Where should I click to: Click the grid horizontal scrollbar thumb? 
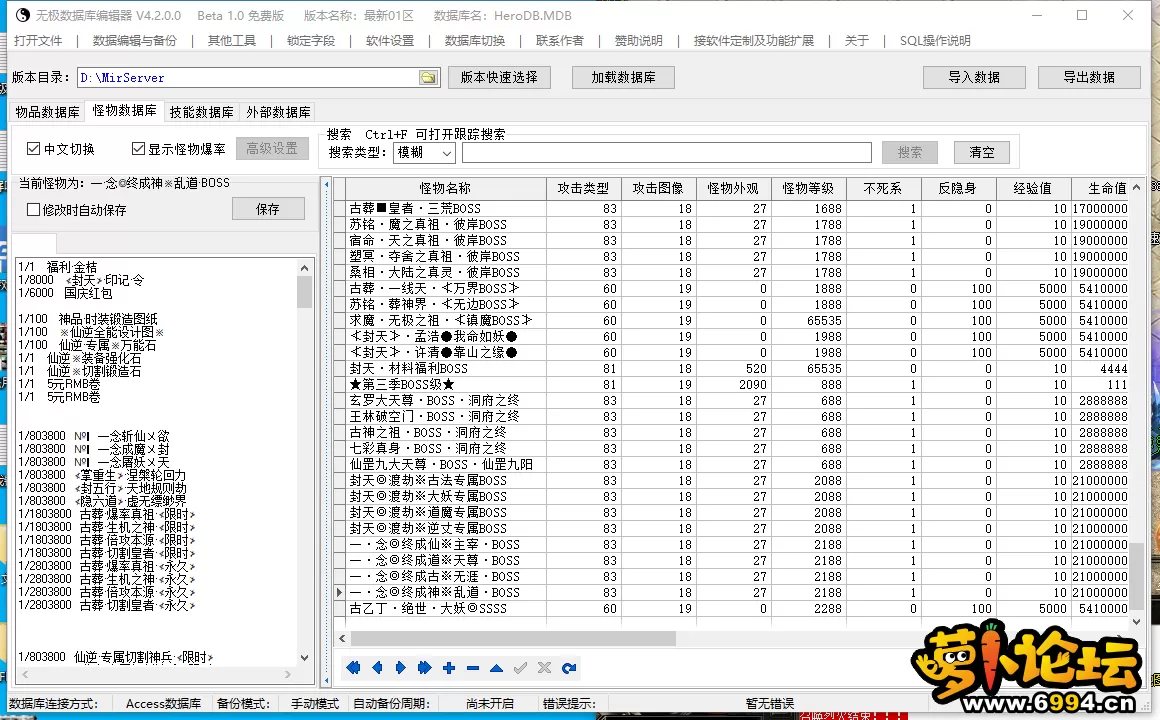(x=513, y=638)
